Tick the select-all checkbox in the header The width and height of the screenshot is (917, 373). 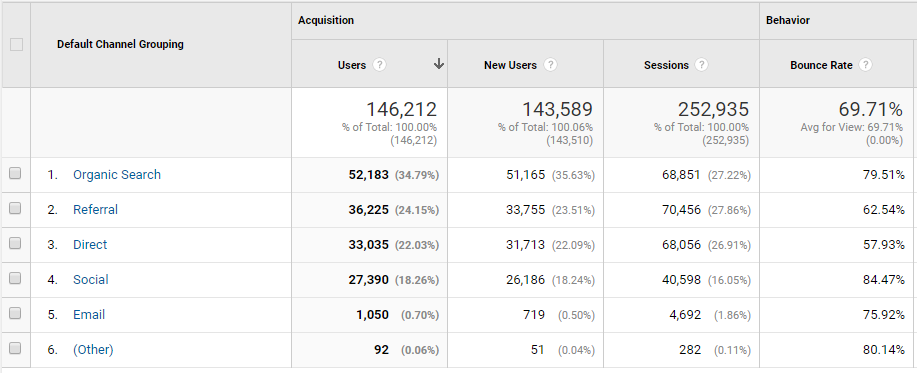[x=16, y=44]
